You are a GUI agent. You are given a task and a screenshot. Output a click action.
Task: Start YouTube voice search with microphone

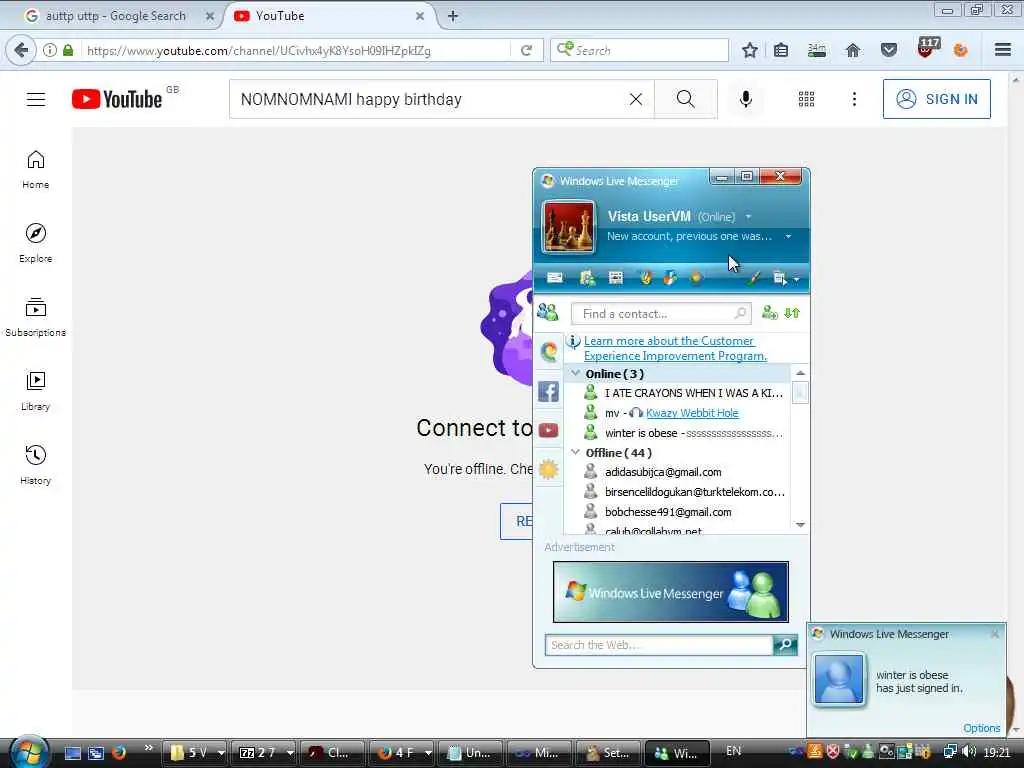[746, 99]
